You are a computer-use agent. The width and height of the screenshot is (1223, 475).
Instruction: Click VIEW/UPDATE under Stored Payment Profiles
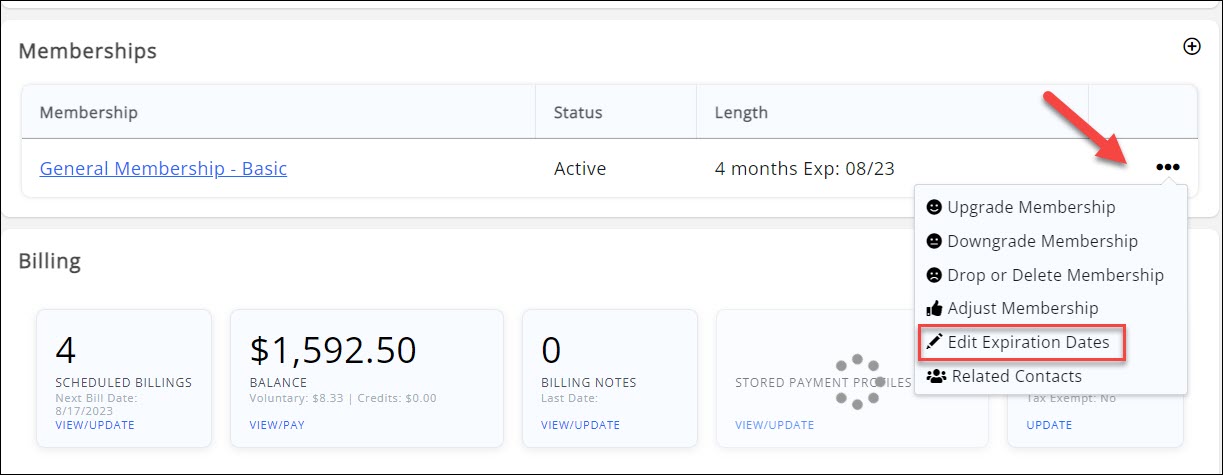[774, 425]
